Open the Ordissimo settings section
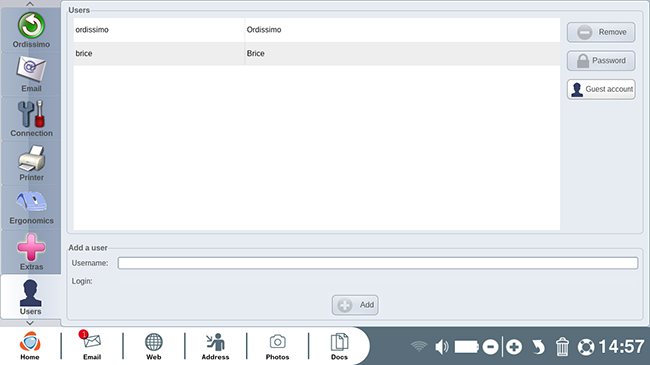The height and width of the screenshot is (365, 650). (x=31, y=30)
